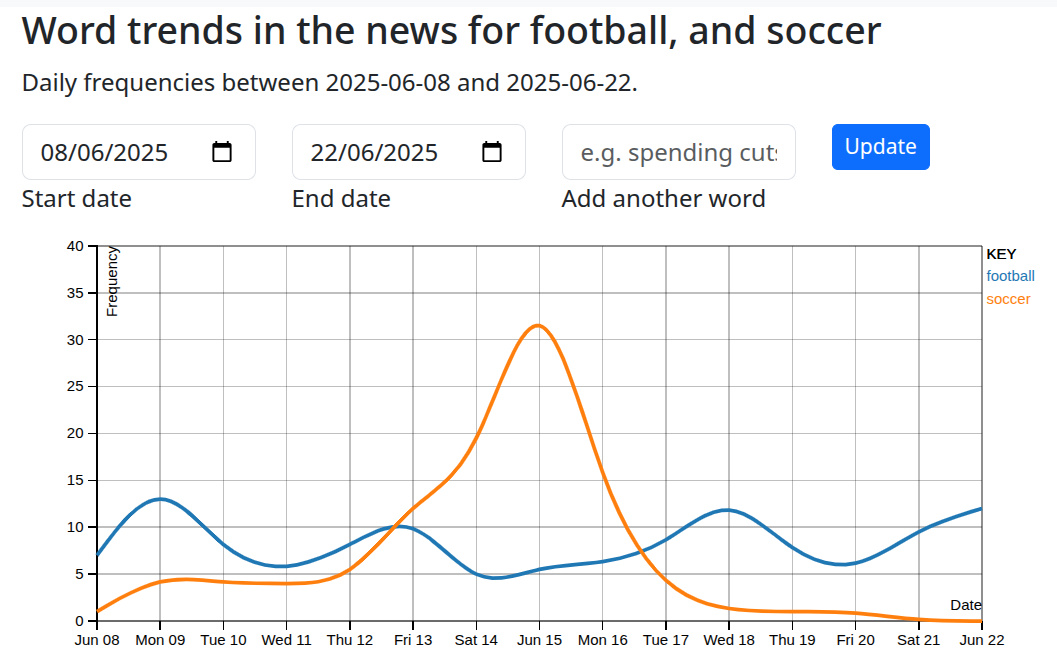Viewport: 1057px width, 662px height.
Task: Click the Jun 08 axis label
Action: 97,640
